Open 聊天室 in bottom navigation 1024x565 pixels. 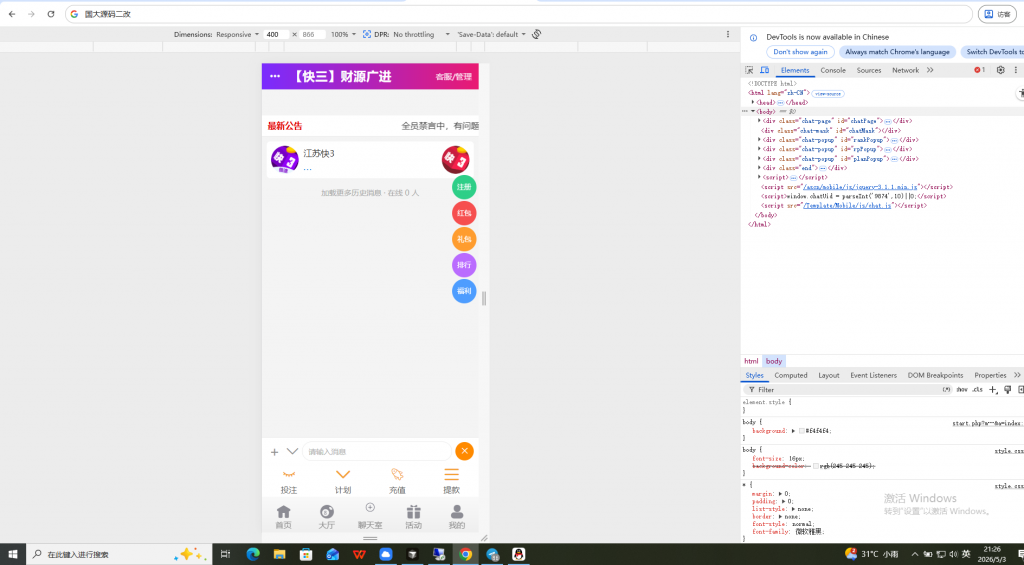(x=370, y=515)
